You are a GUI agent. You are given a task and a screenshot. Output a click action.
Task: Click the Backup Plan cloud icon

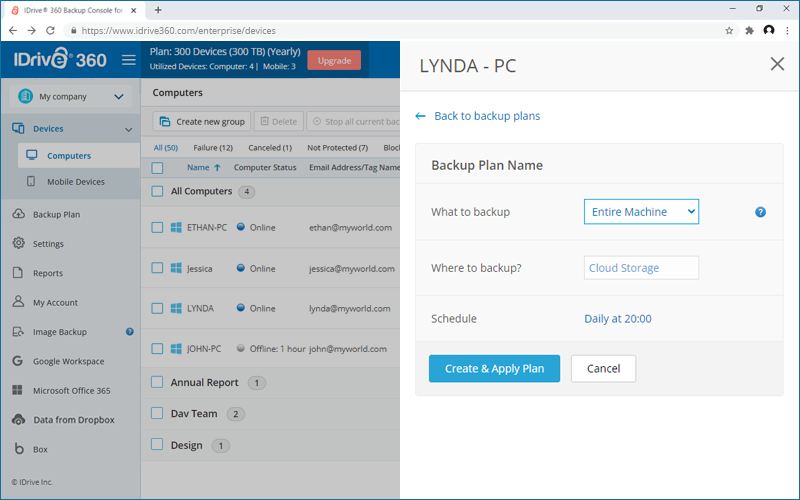[x=18, y=214]
